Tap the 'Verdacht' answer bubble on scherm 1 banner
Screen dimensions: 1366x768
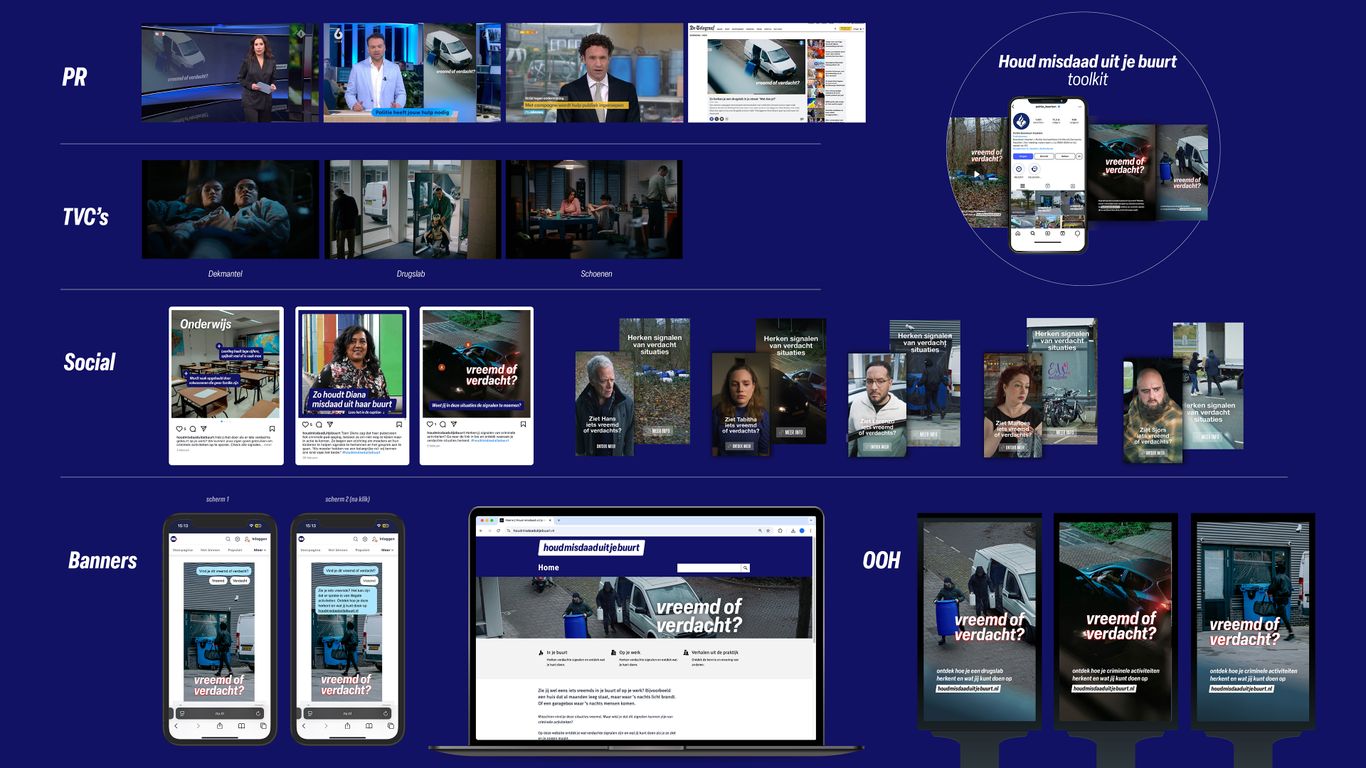tap(240, 580)
